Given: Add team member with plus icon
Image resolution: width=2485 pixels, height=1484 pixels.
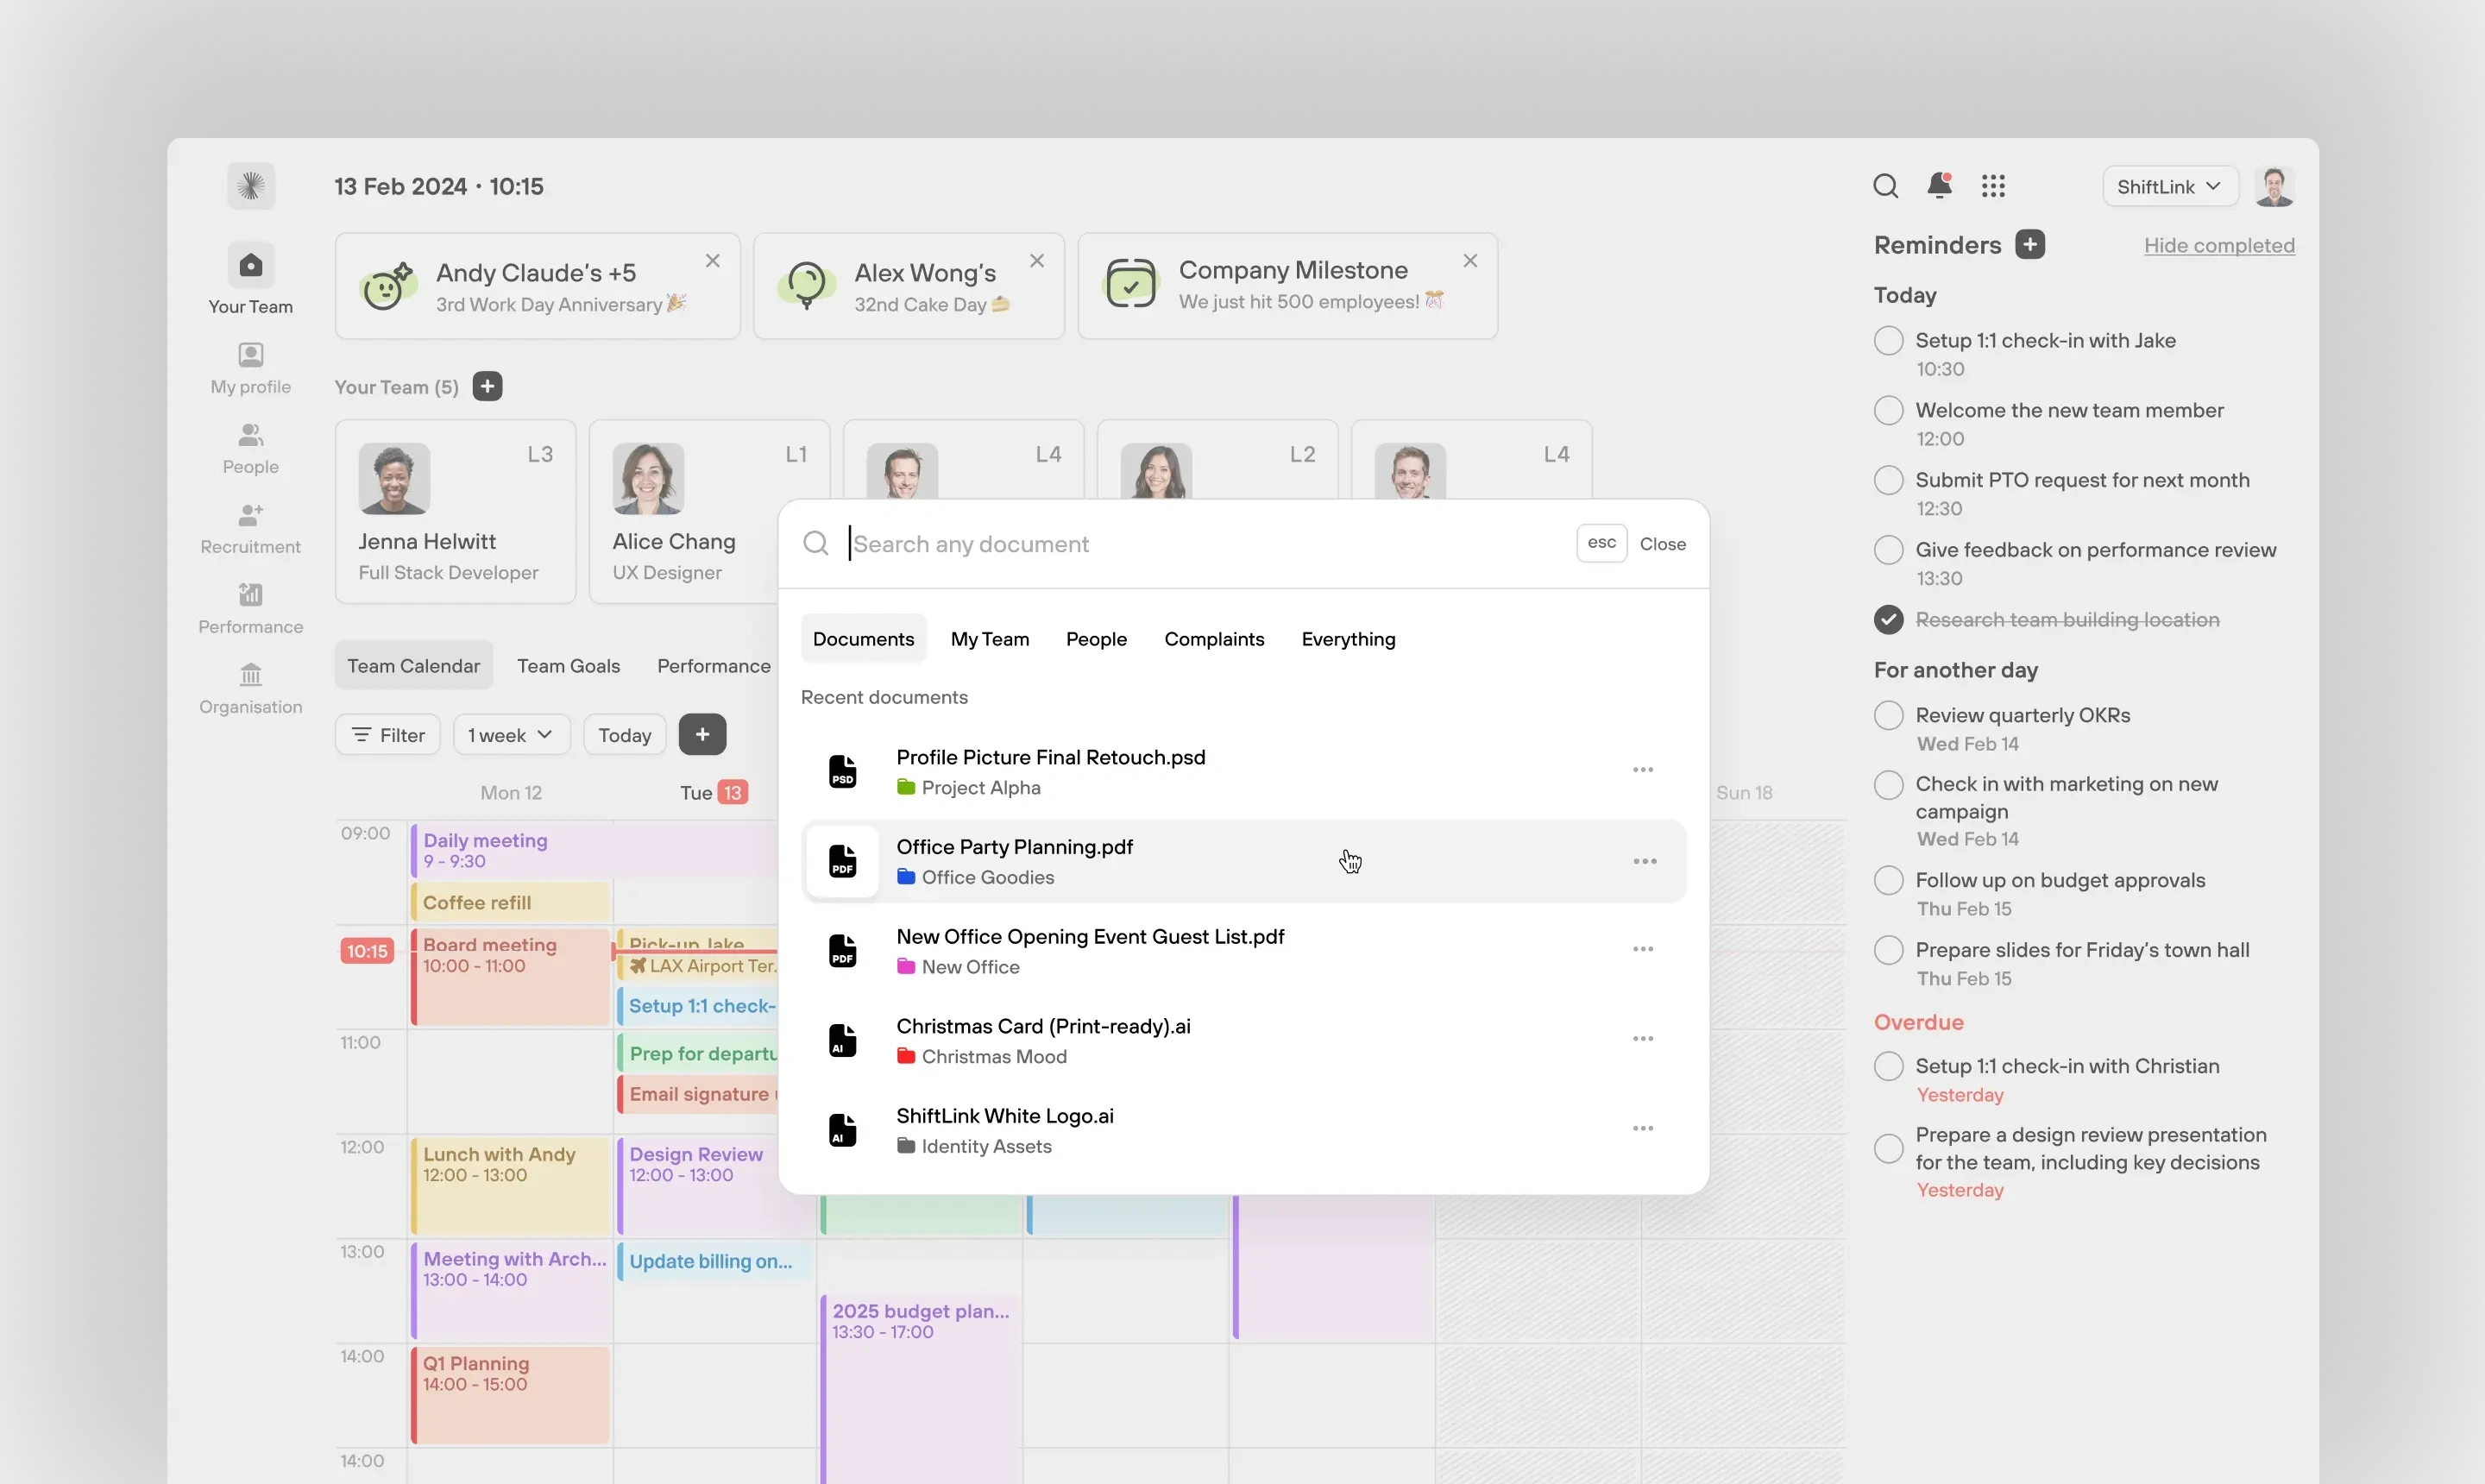Looking at the screenshot, I should pyautogui.click(x=487, y=387).
